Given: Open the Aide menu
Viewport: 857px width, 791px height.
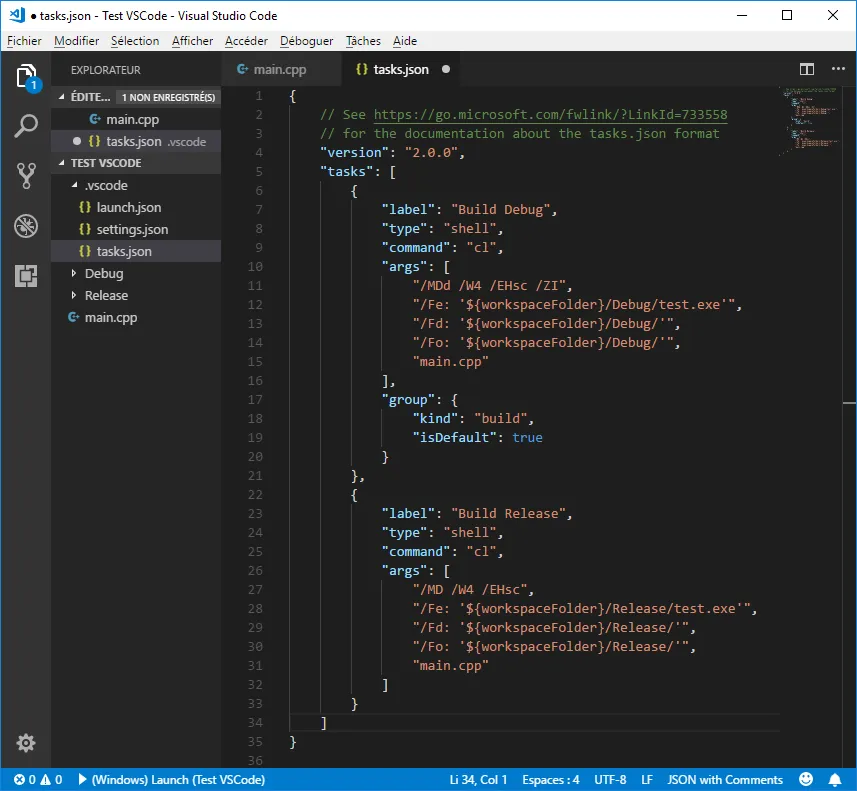Looking at the screenshot, I should 405,41.
